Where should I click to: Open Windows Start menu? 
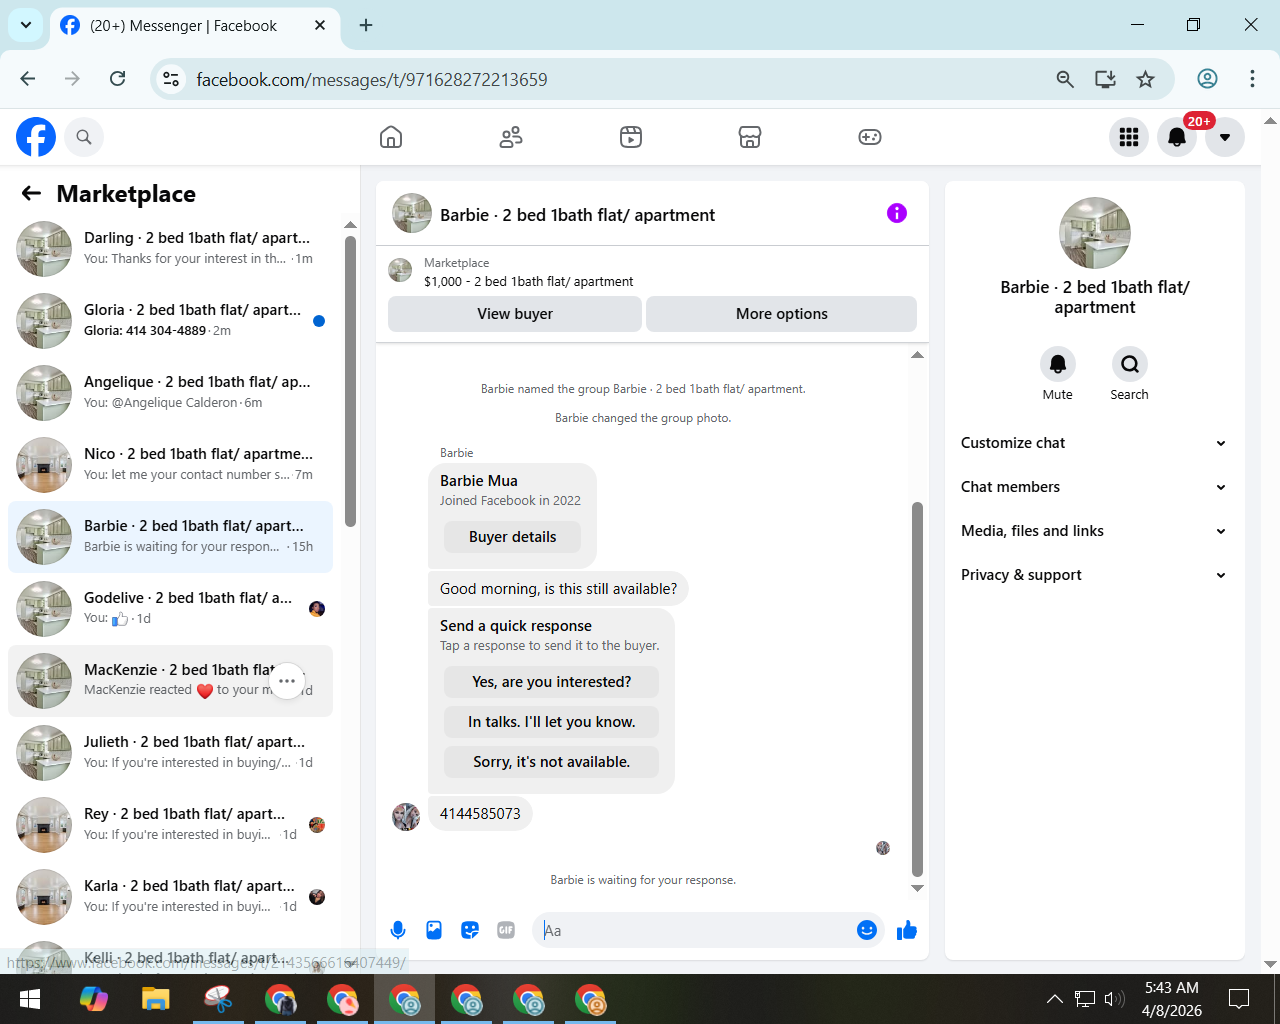[x=30, y=999]
